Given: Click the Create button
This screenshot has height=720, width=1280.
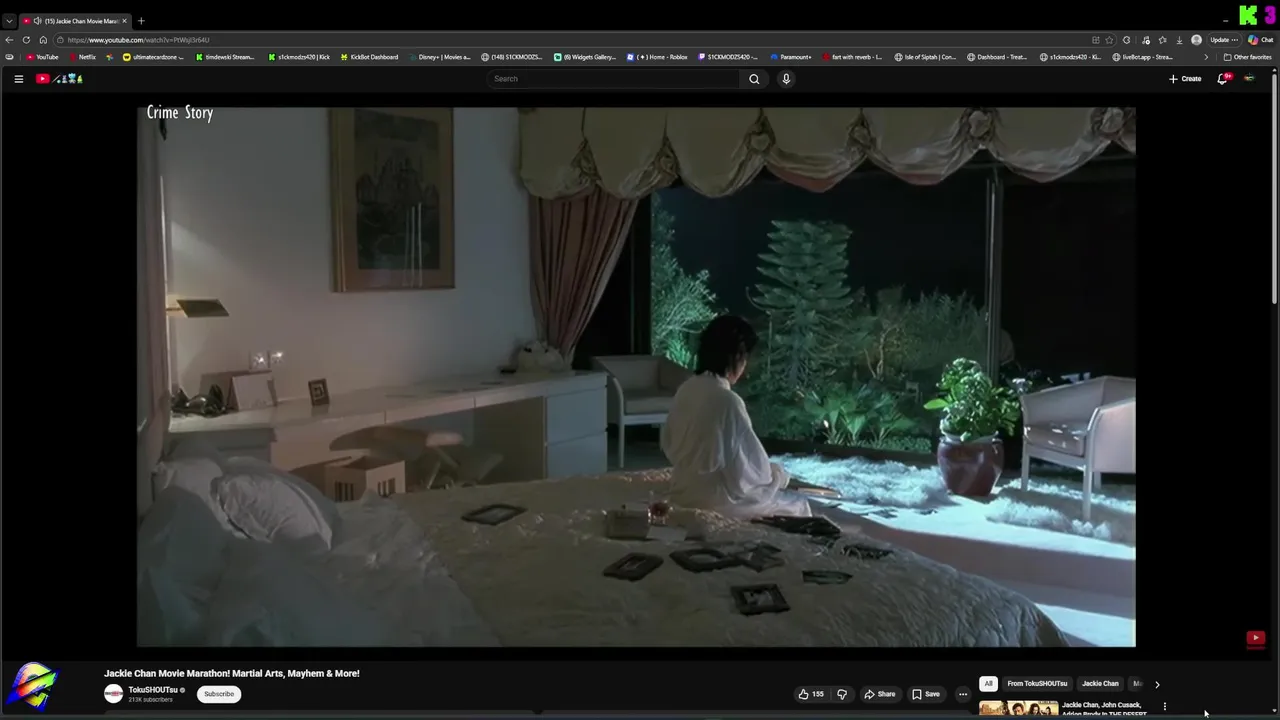Looking at the screenshot, I should (1185, 79).
